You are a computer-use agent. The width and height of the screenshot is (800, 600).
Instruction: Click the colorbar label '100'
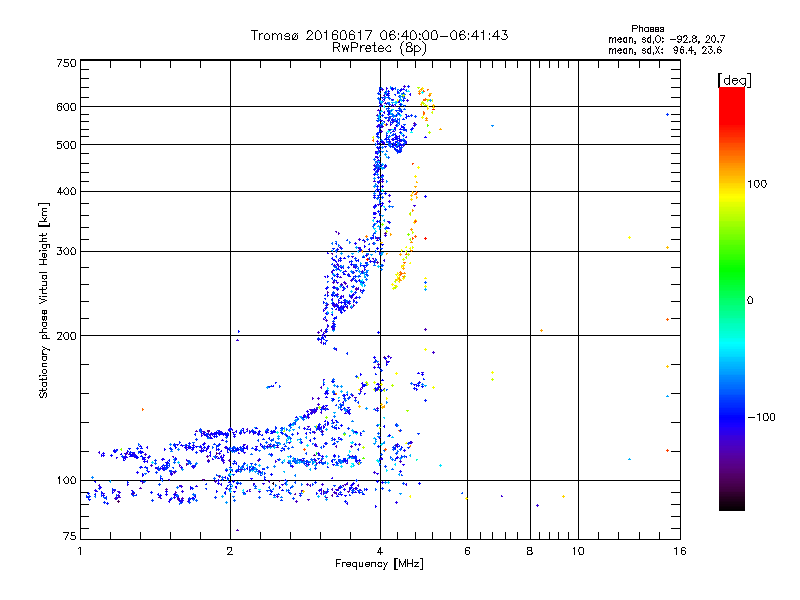757,184
